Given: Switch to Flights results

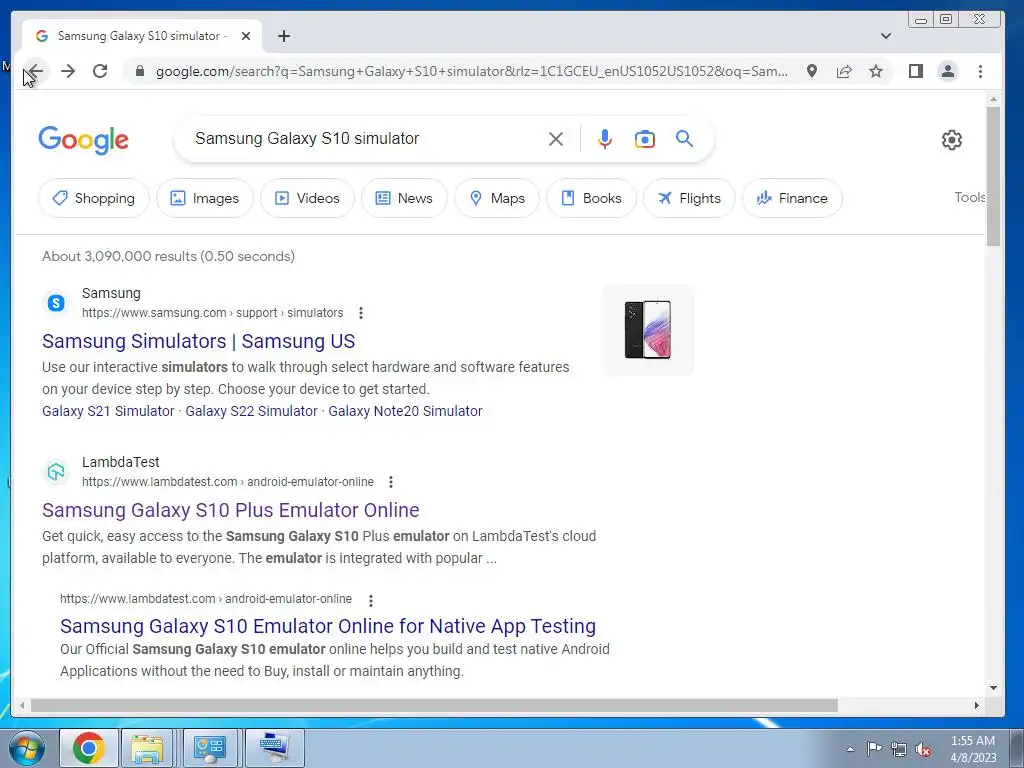Looking at the screenshot, I should click(689, 198).
